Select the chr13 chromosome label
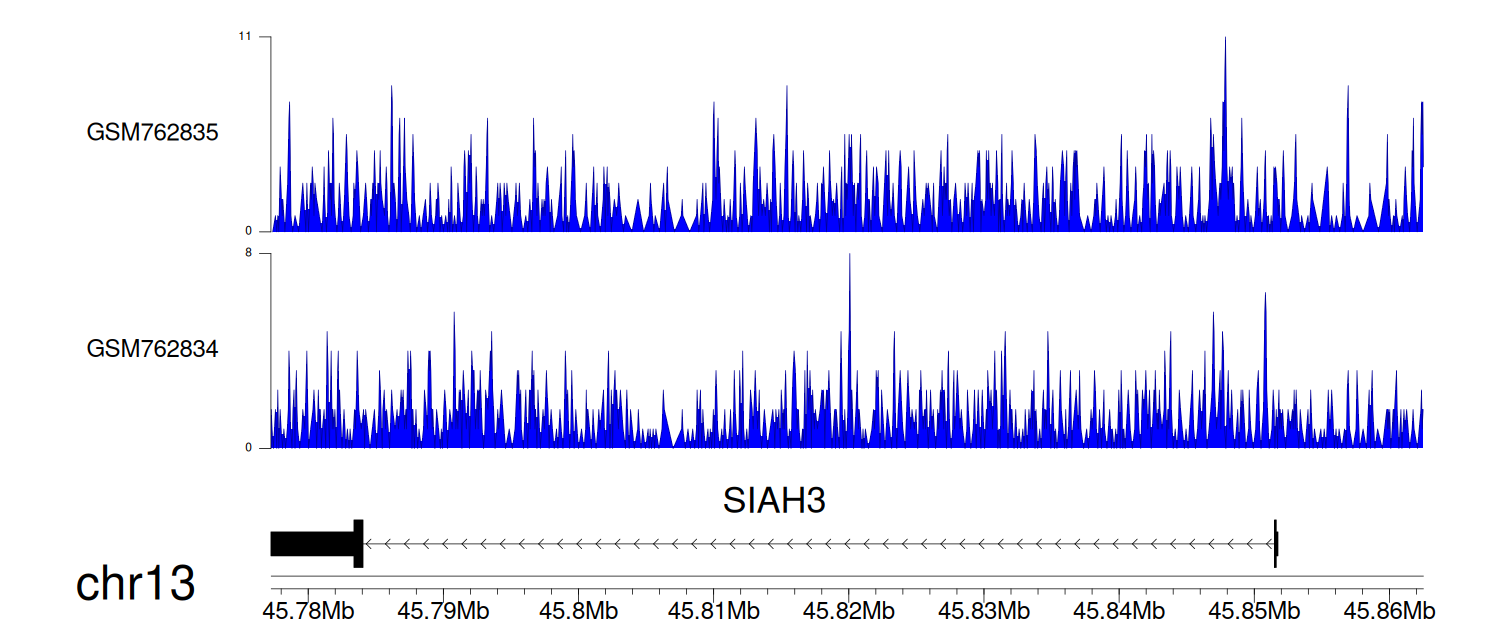Viewport: 1500px width, 640px height. click(x=135, y=584)
